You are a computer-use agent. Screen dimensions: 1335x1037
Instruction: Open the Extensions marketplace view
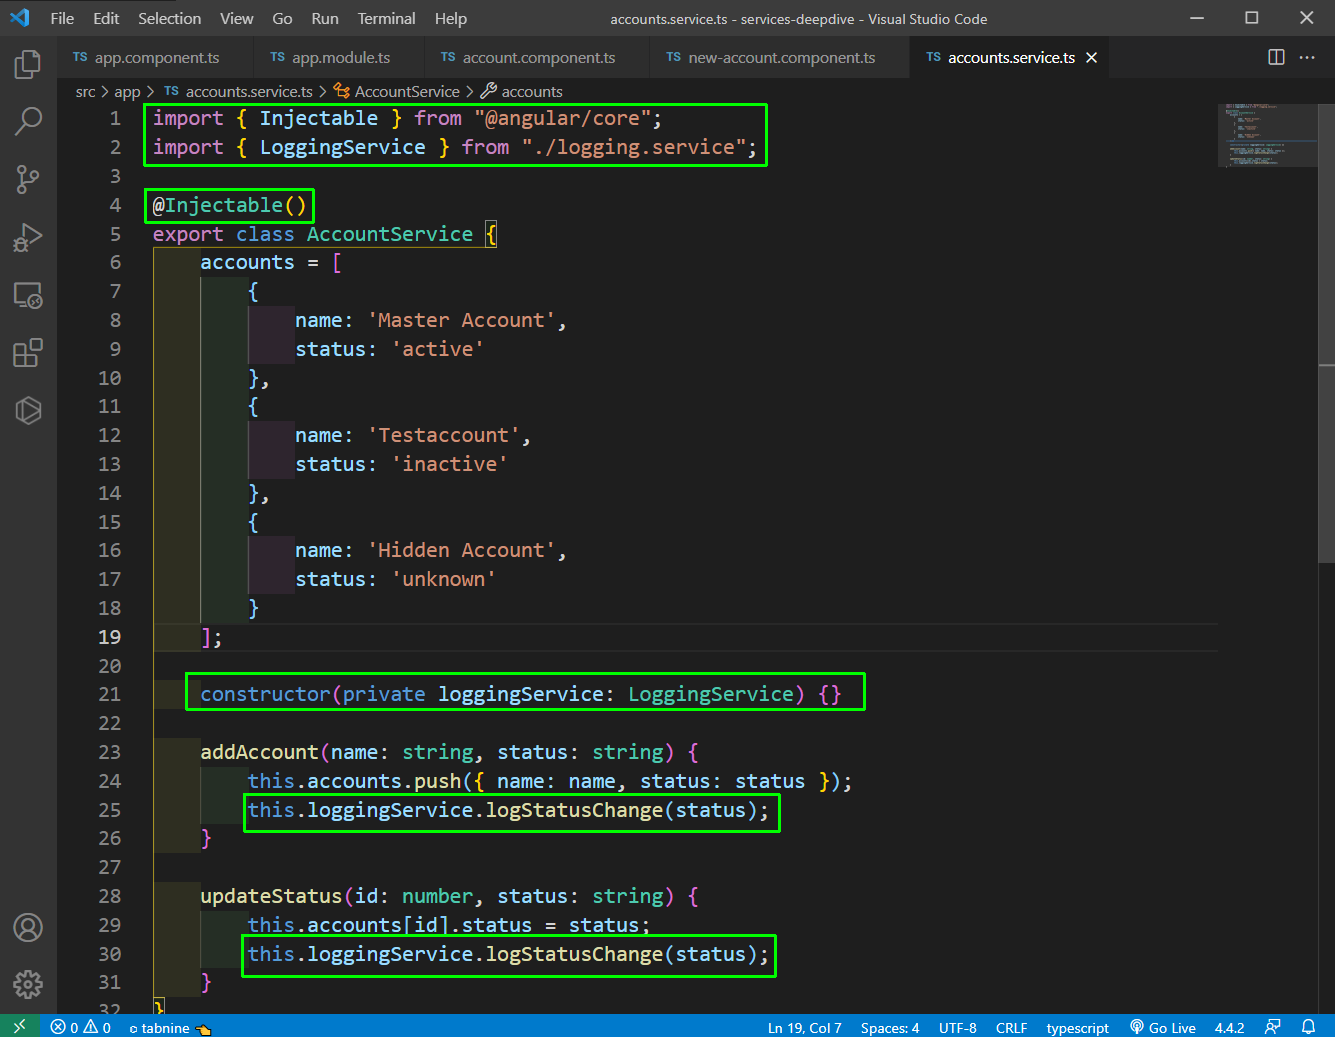click(x=27, y=353)
